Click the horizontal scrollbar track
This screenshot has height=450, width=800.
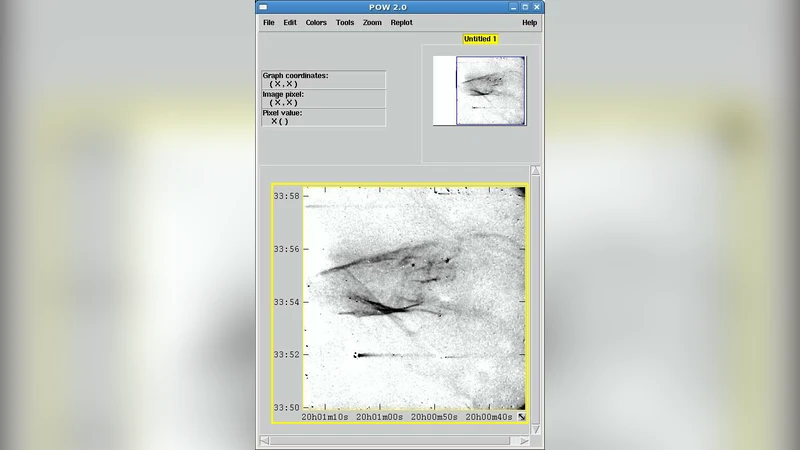pyautogui.click(x=394, y=440)
